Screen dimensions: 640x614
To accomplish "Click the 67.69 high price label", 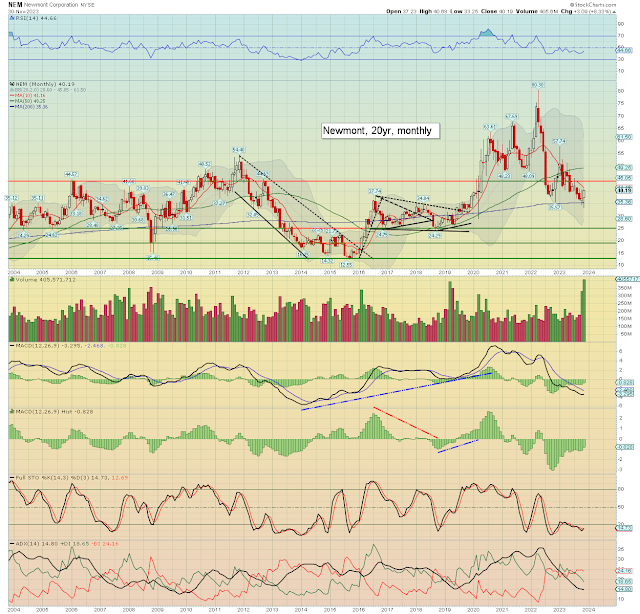I will point(512,116).
